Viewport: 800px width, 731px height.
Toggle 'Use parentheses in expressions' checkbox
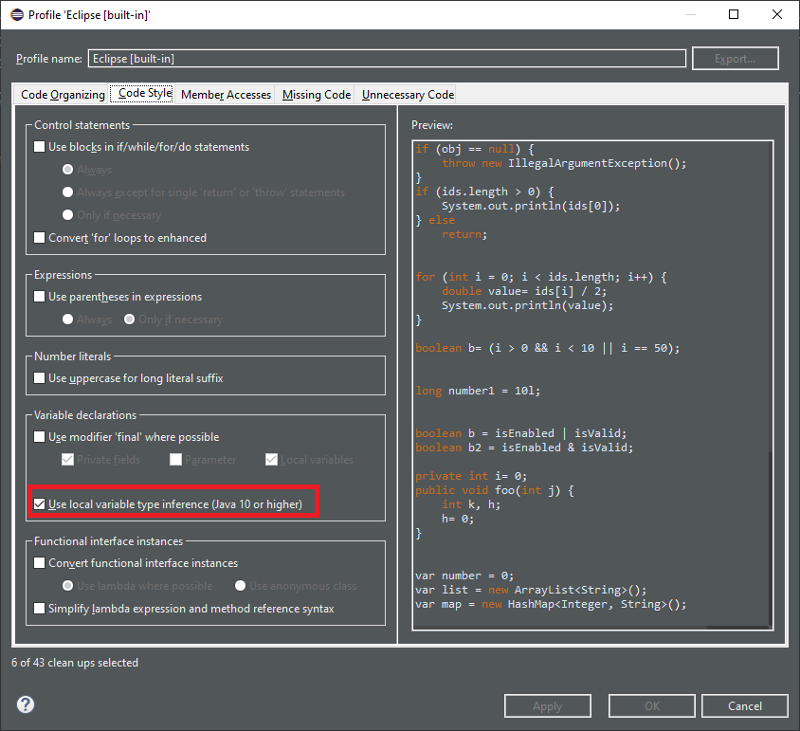pyautogui.click(x=39, y=296)
